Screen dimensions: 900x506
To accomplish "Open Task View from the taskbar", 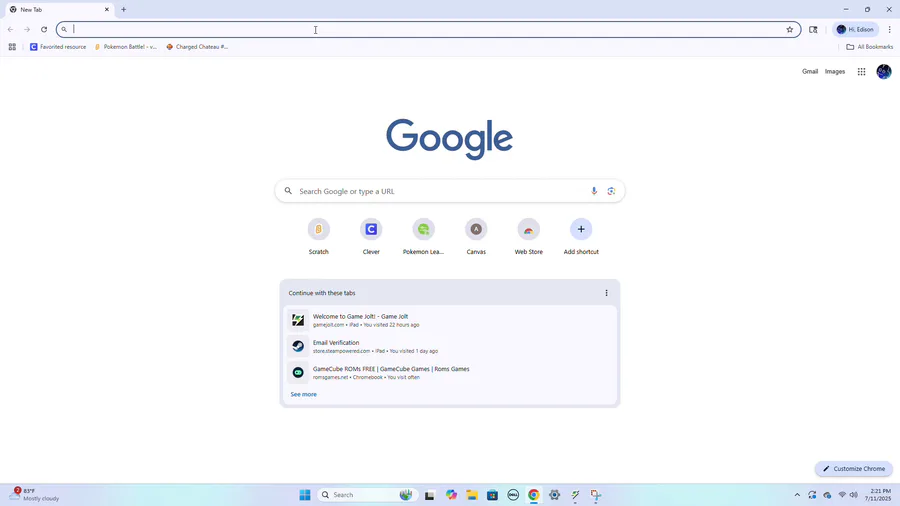I will (429, 495).
